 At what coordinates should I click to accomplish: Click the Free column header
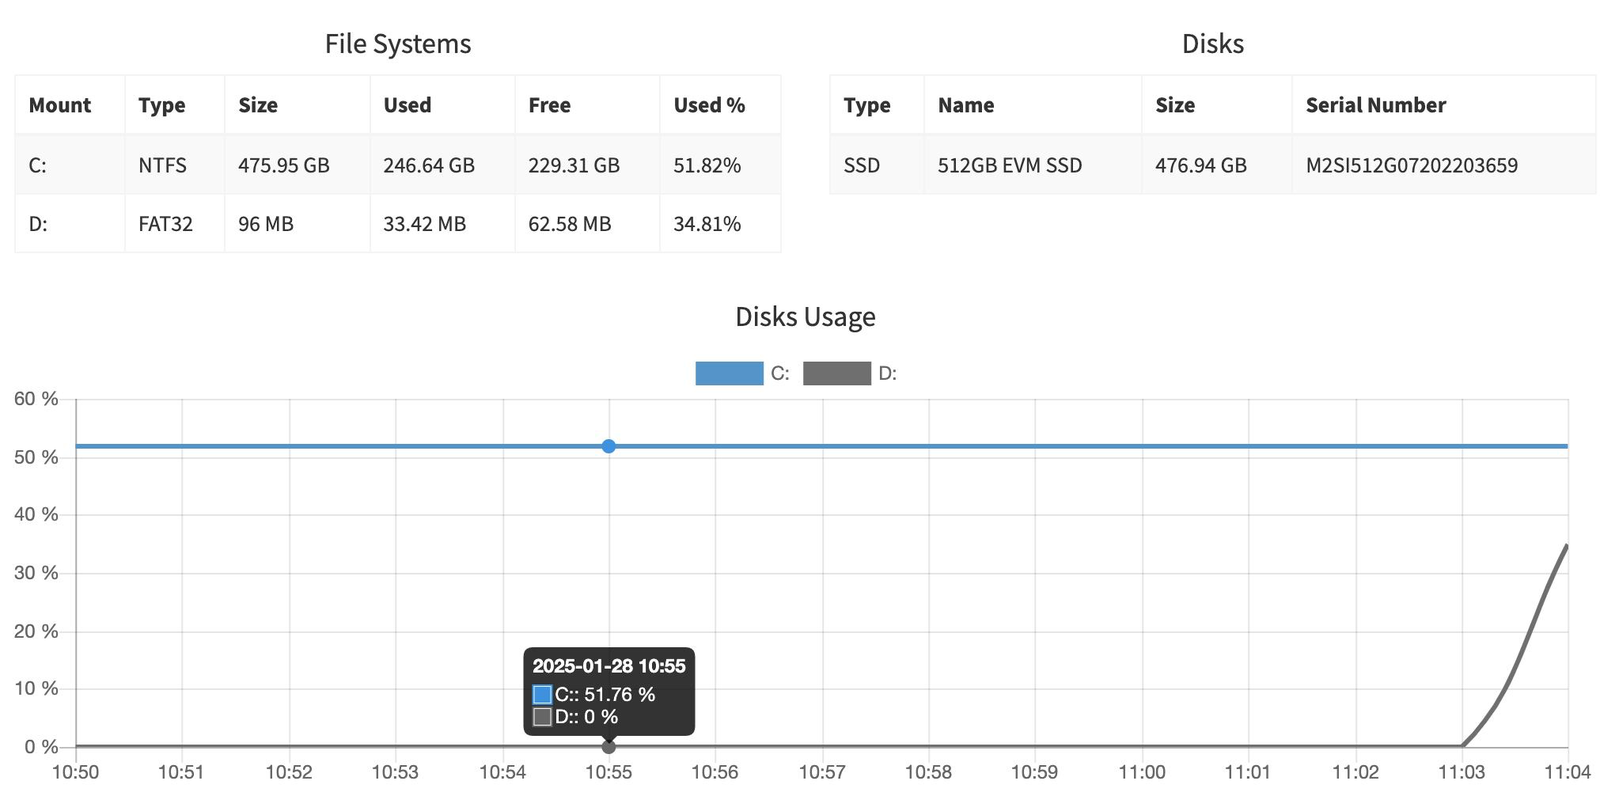point(587,105)
